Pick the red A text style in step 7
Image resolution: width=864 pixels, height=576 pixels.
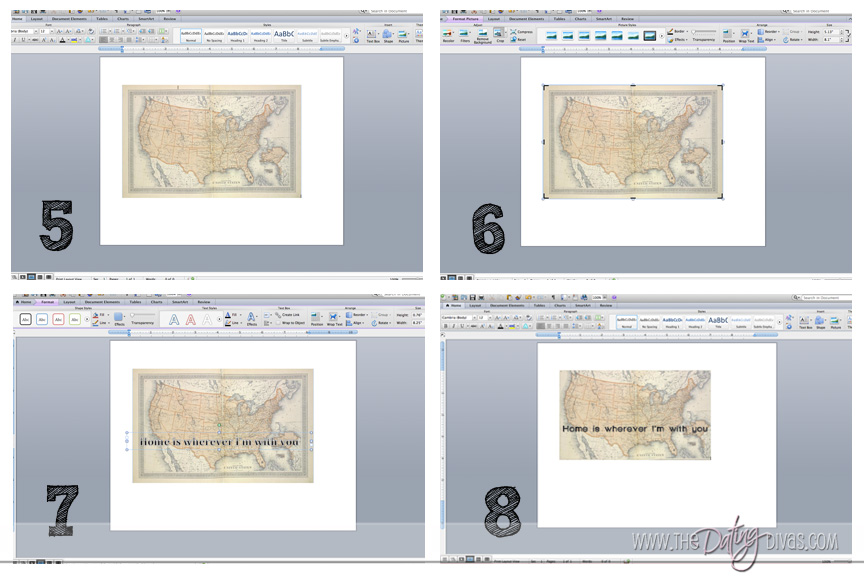[x=191, y=320]
